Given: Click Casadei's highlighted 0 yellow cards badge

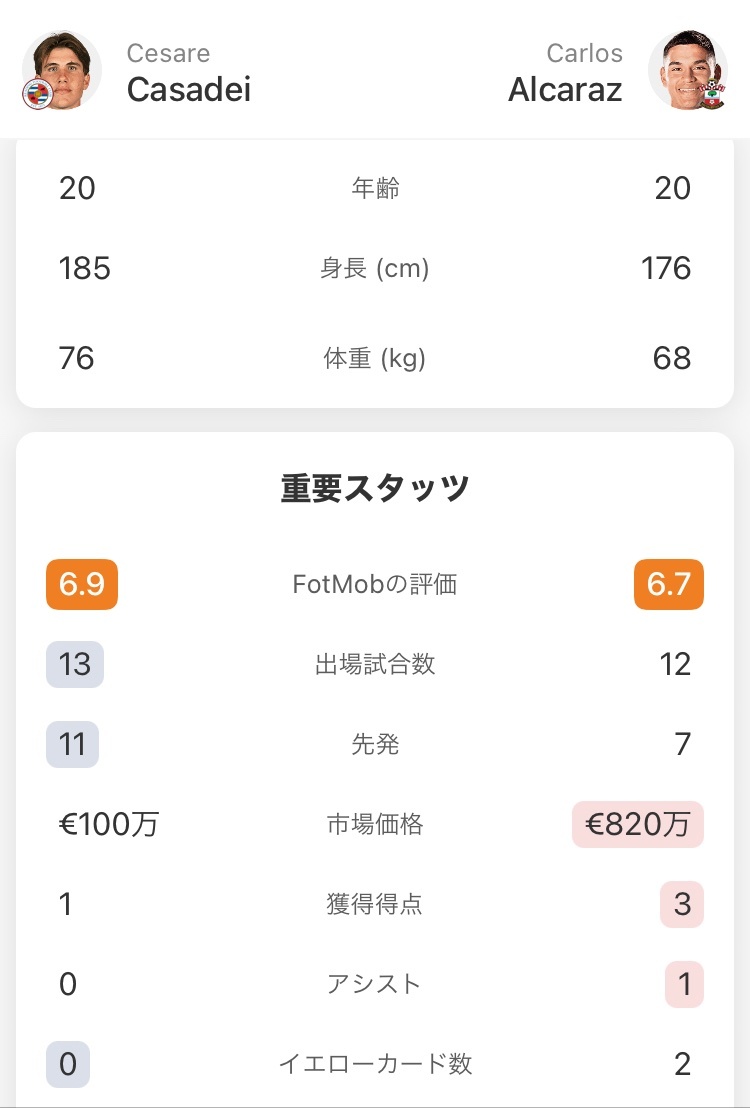Looking at the screenshot, I should point(68,1064).
